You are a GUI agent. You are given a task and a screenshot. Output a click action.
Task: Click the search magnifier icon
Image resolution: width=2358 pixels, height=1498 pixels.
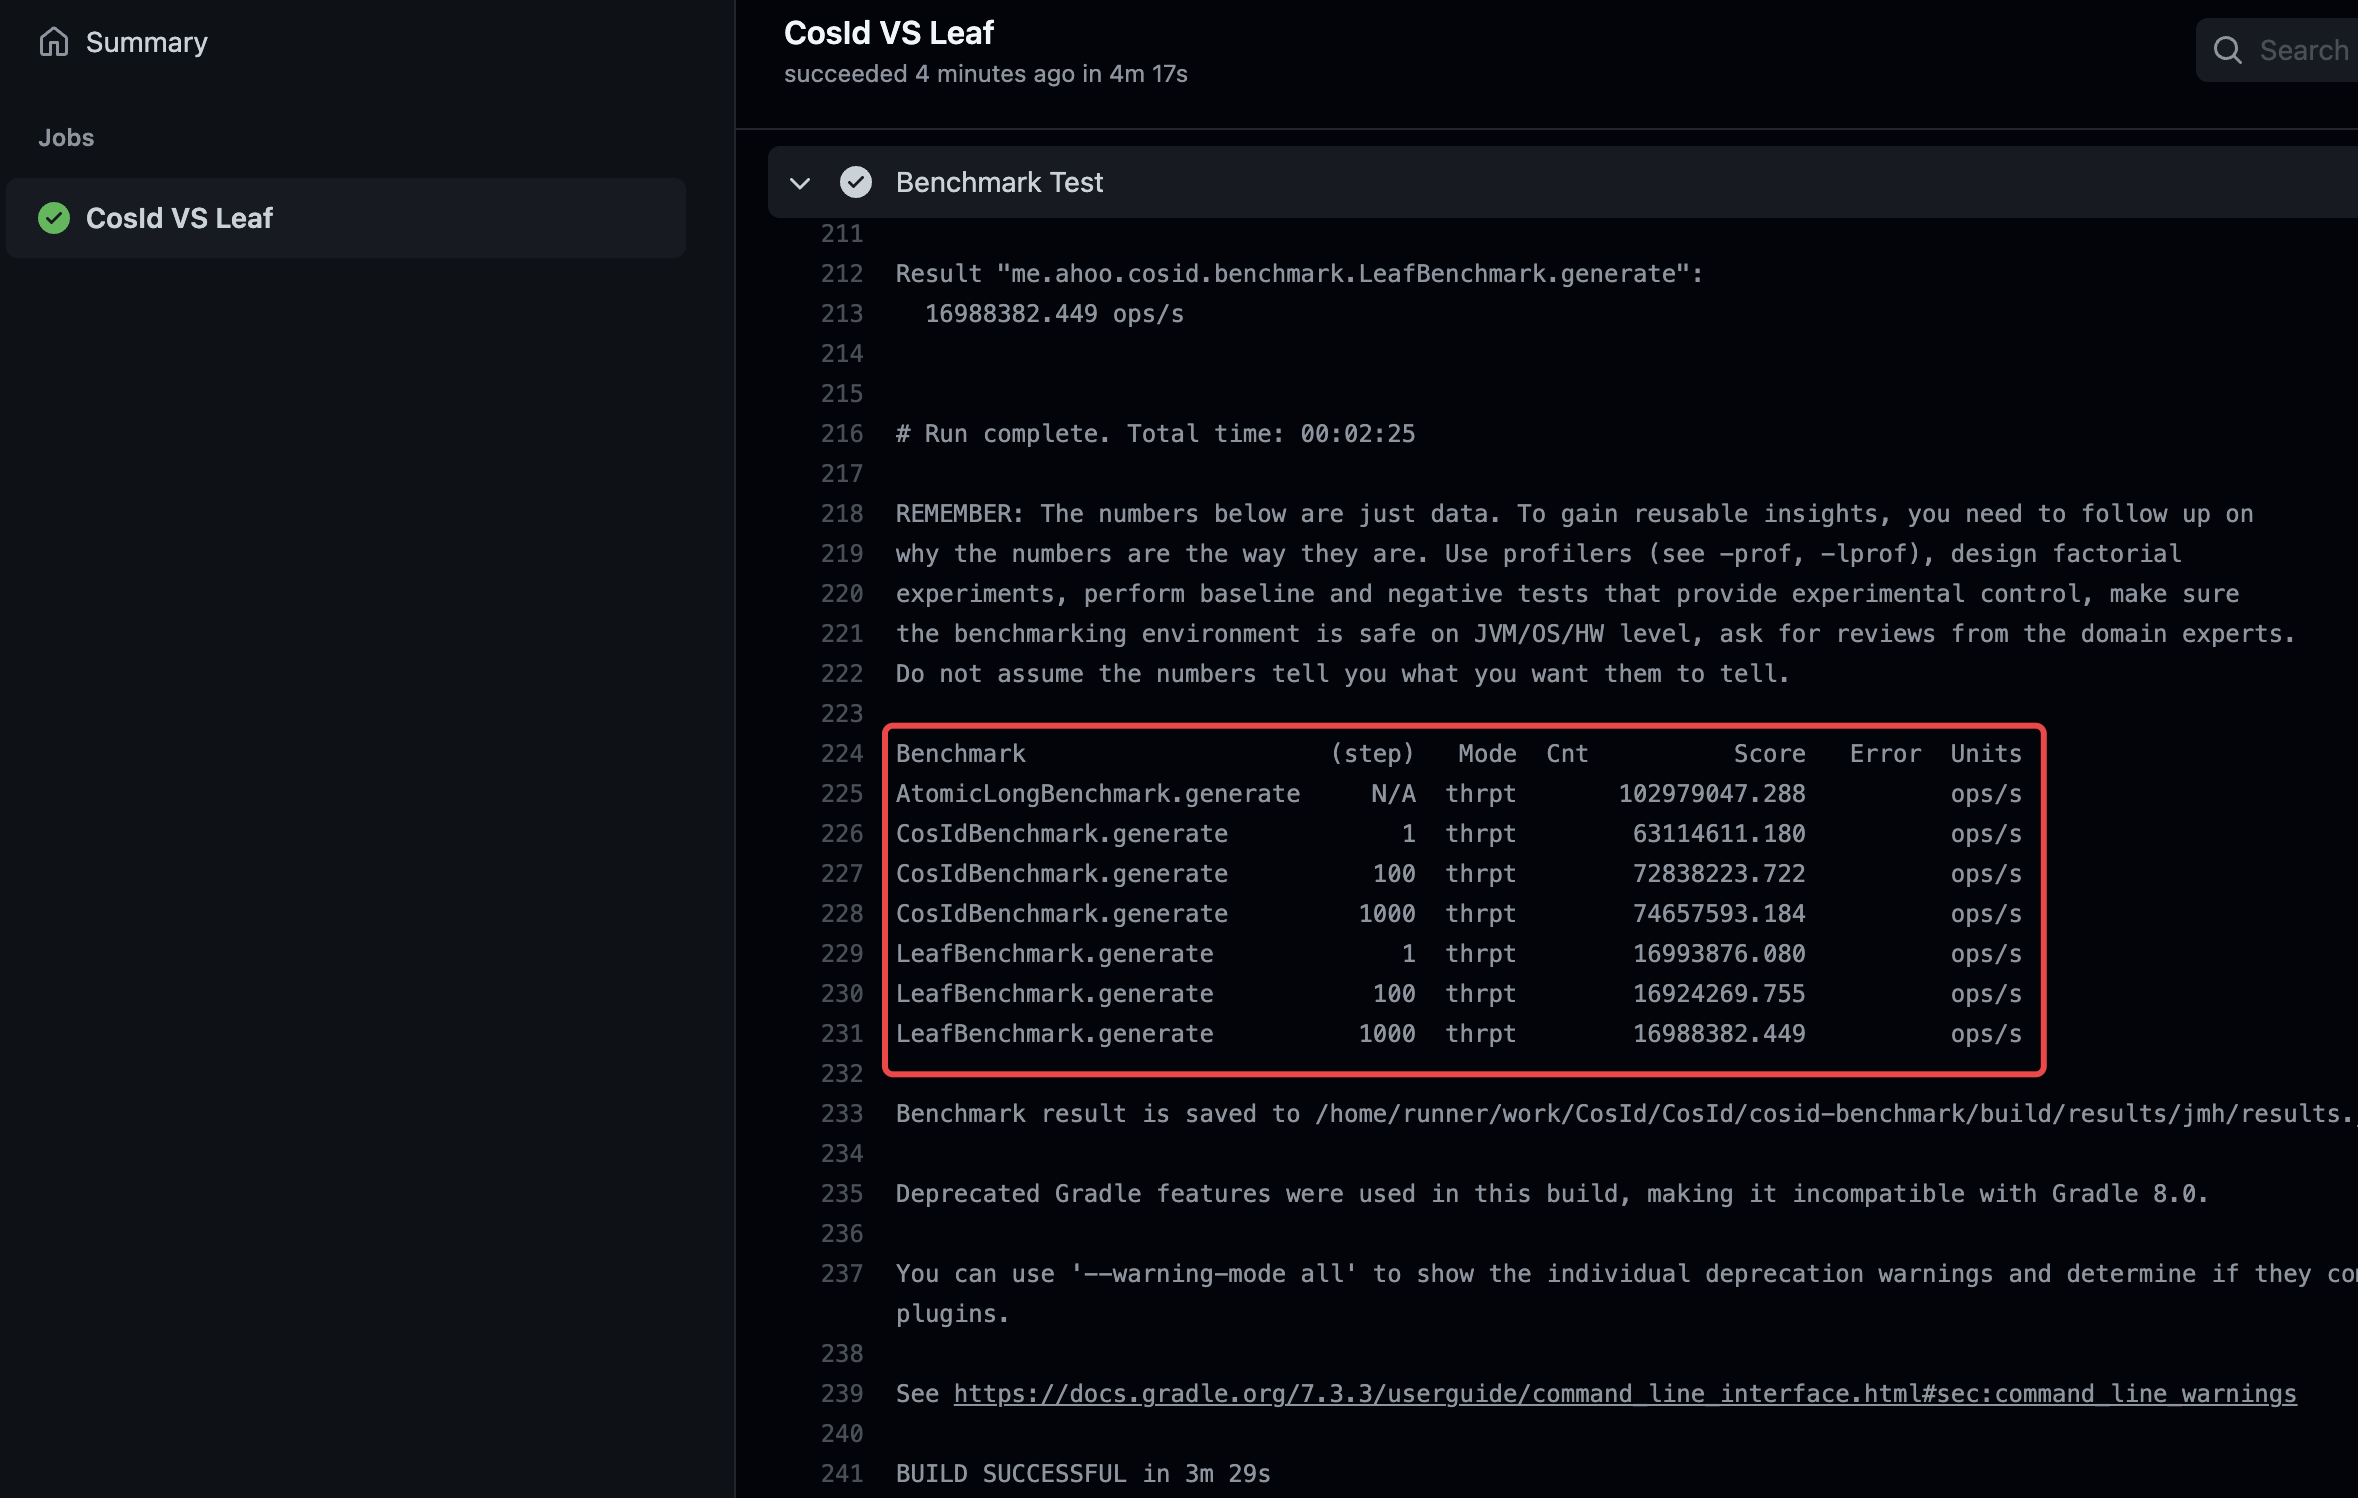[x=2228, y=50]
